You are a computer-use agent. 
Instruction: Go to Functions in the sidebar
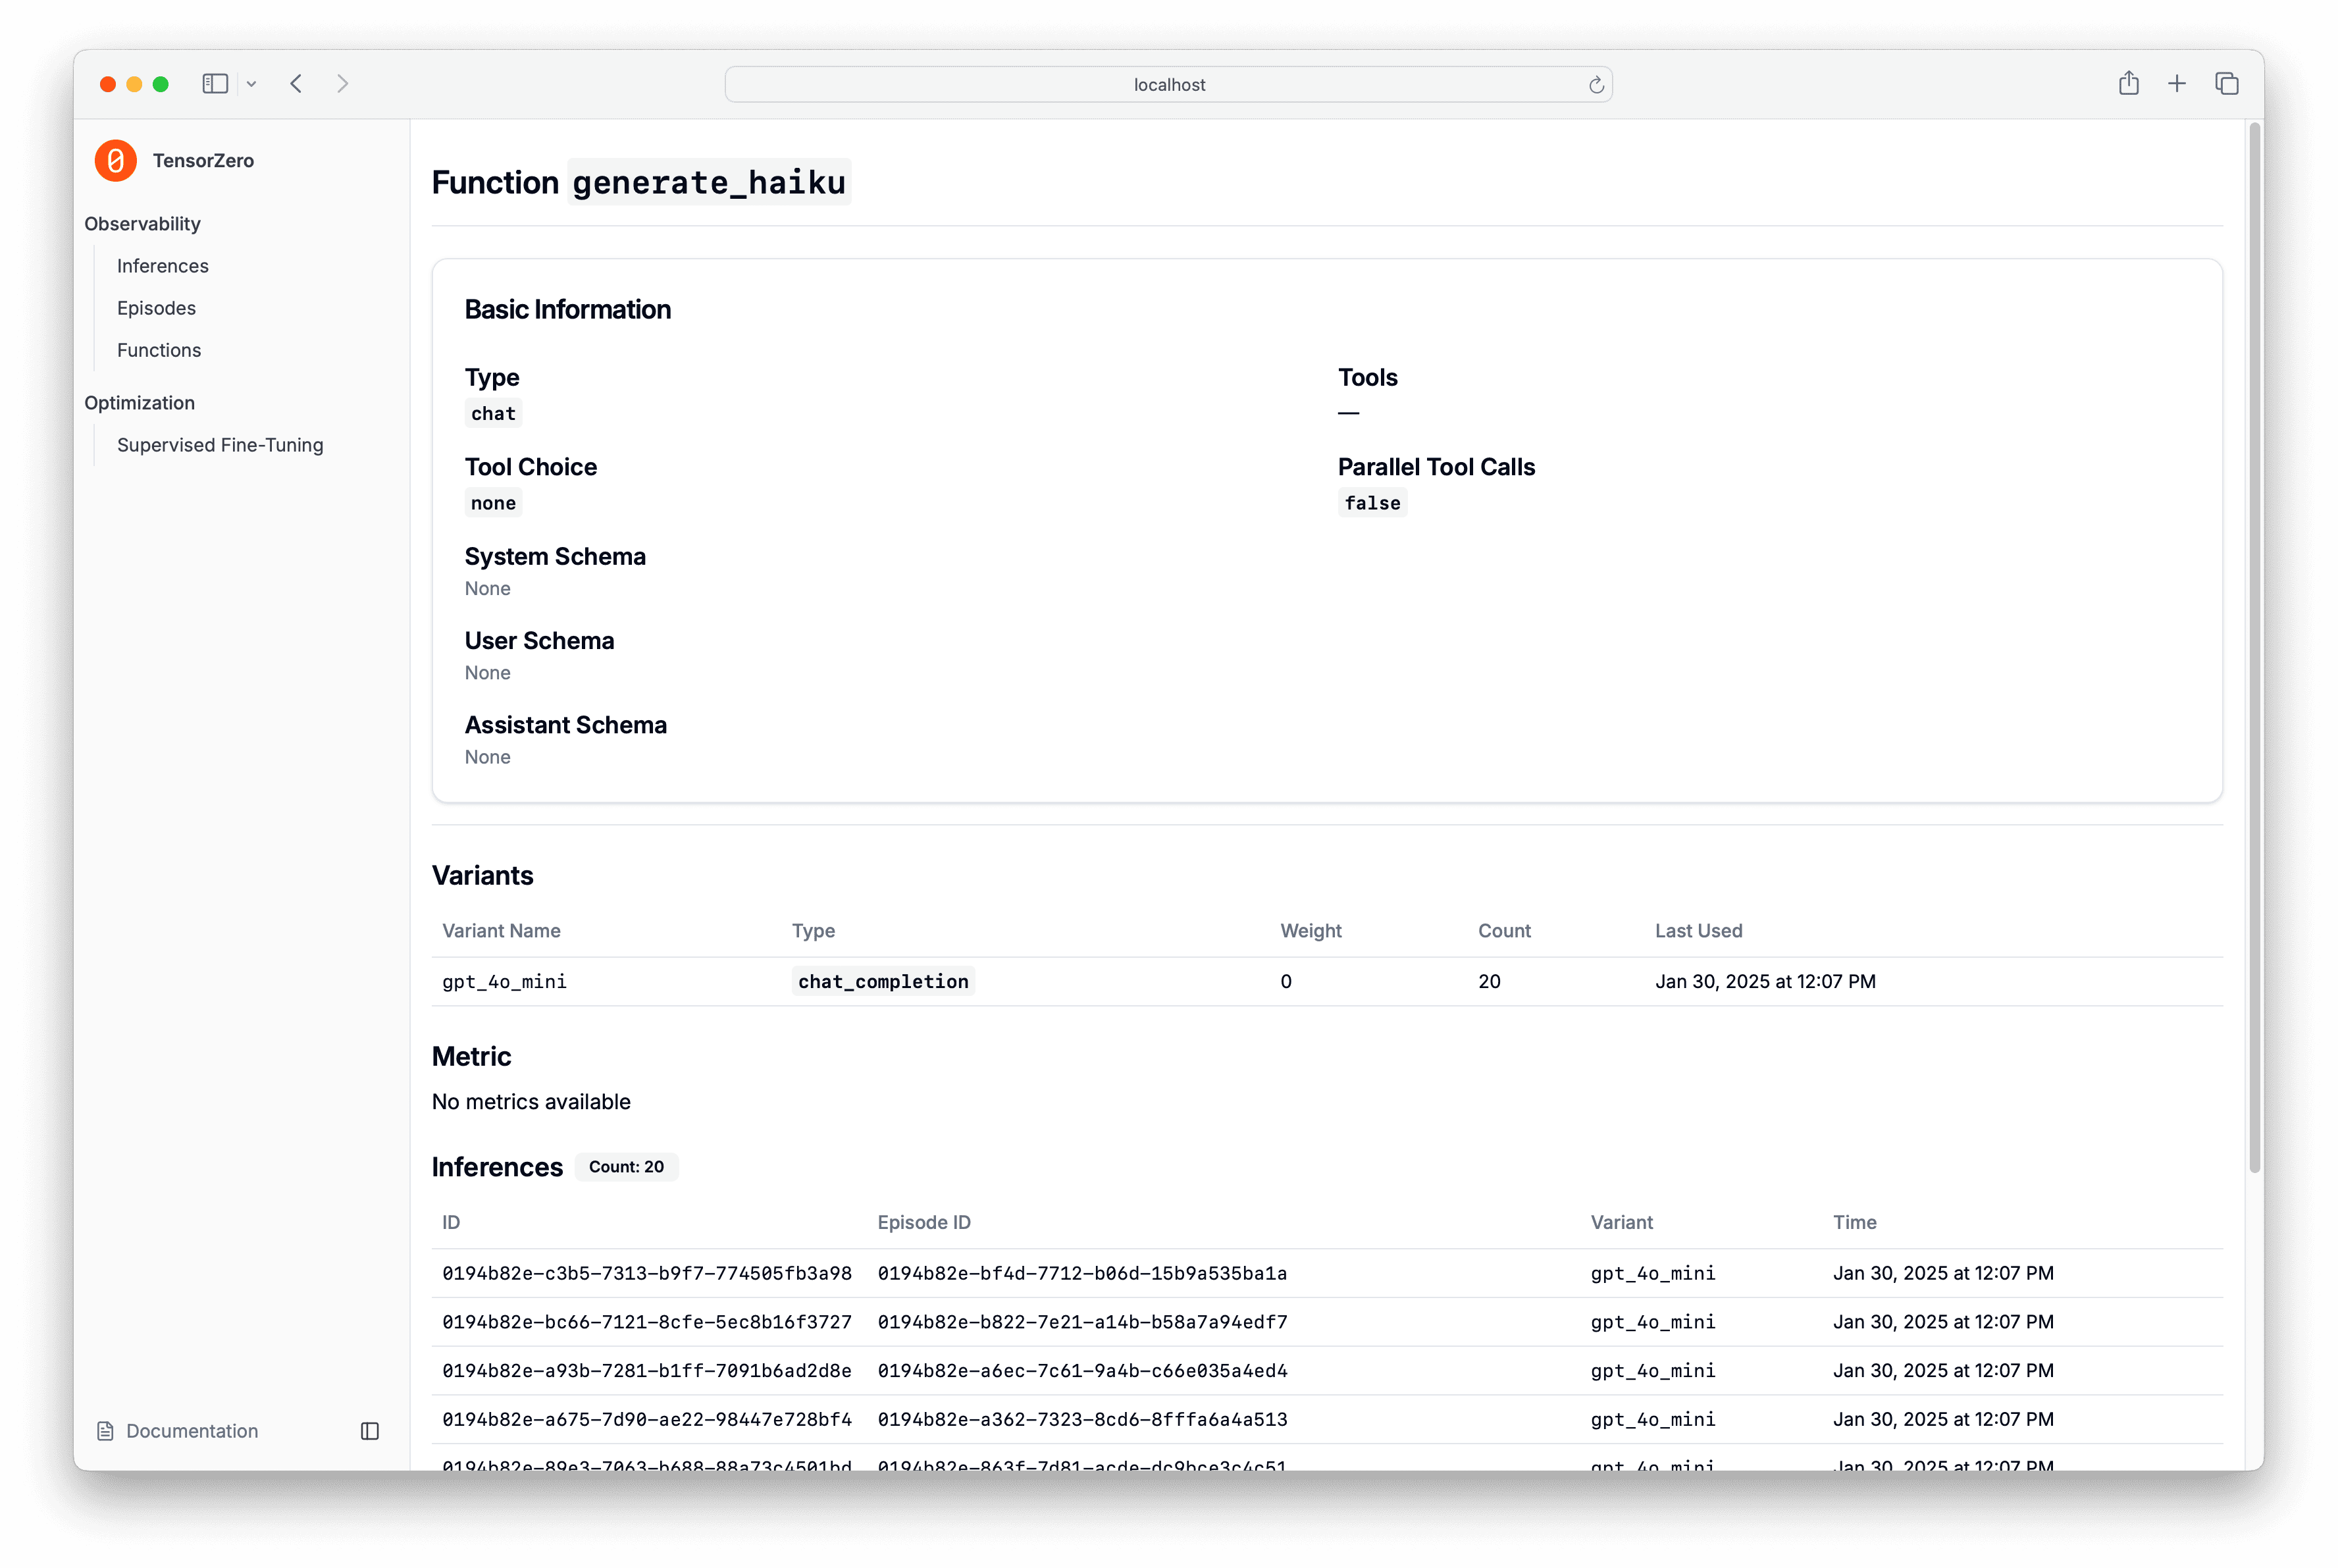[159, 350]
